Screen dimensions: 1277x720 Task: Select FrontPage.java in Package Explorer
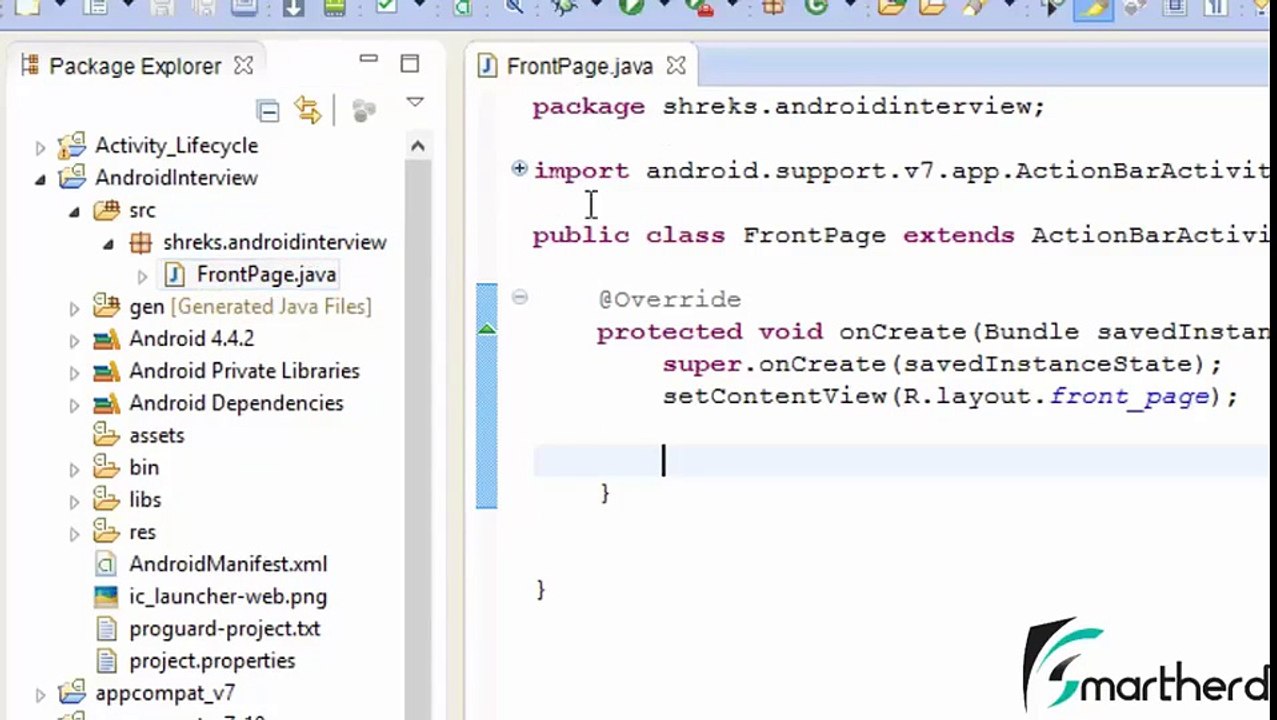point(266,274)
